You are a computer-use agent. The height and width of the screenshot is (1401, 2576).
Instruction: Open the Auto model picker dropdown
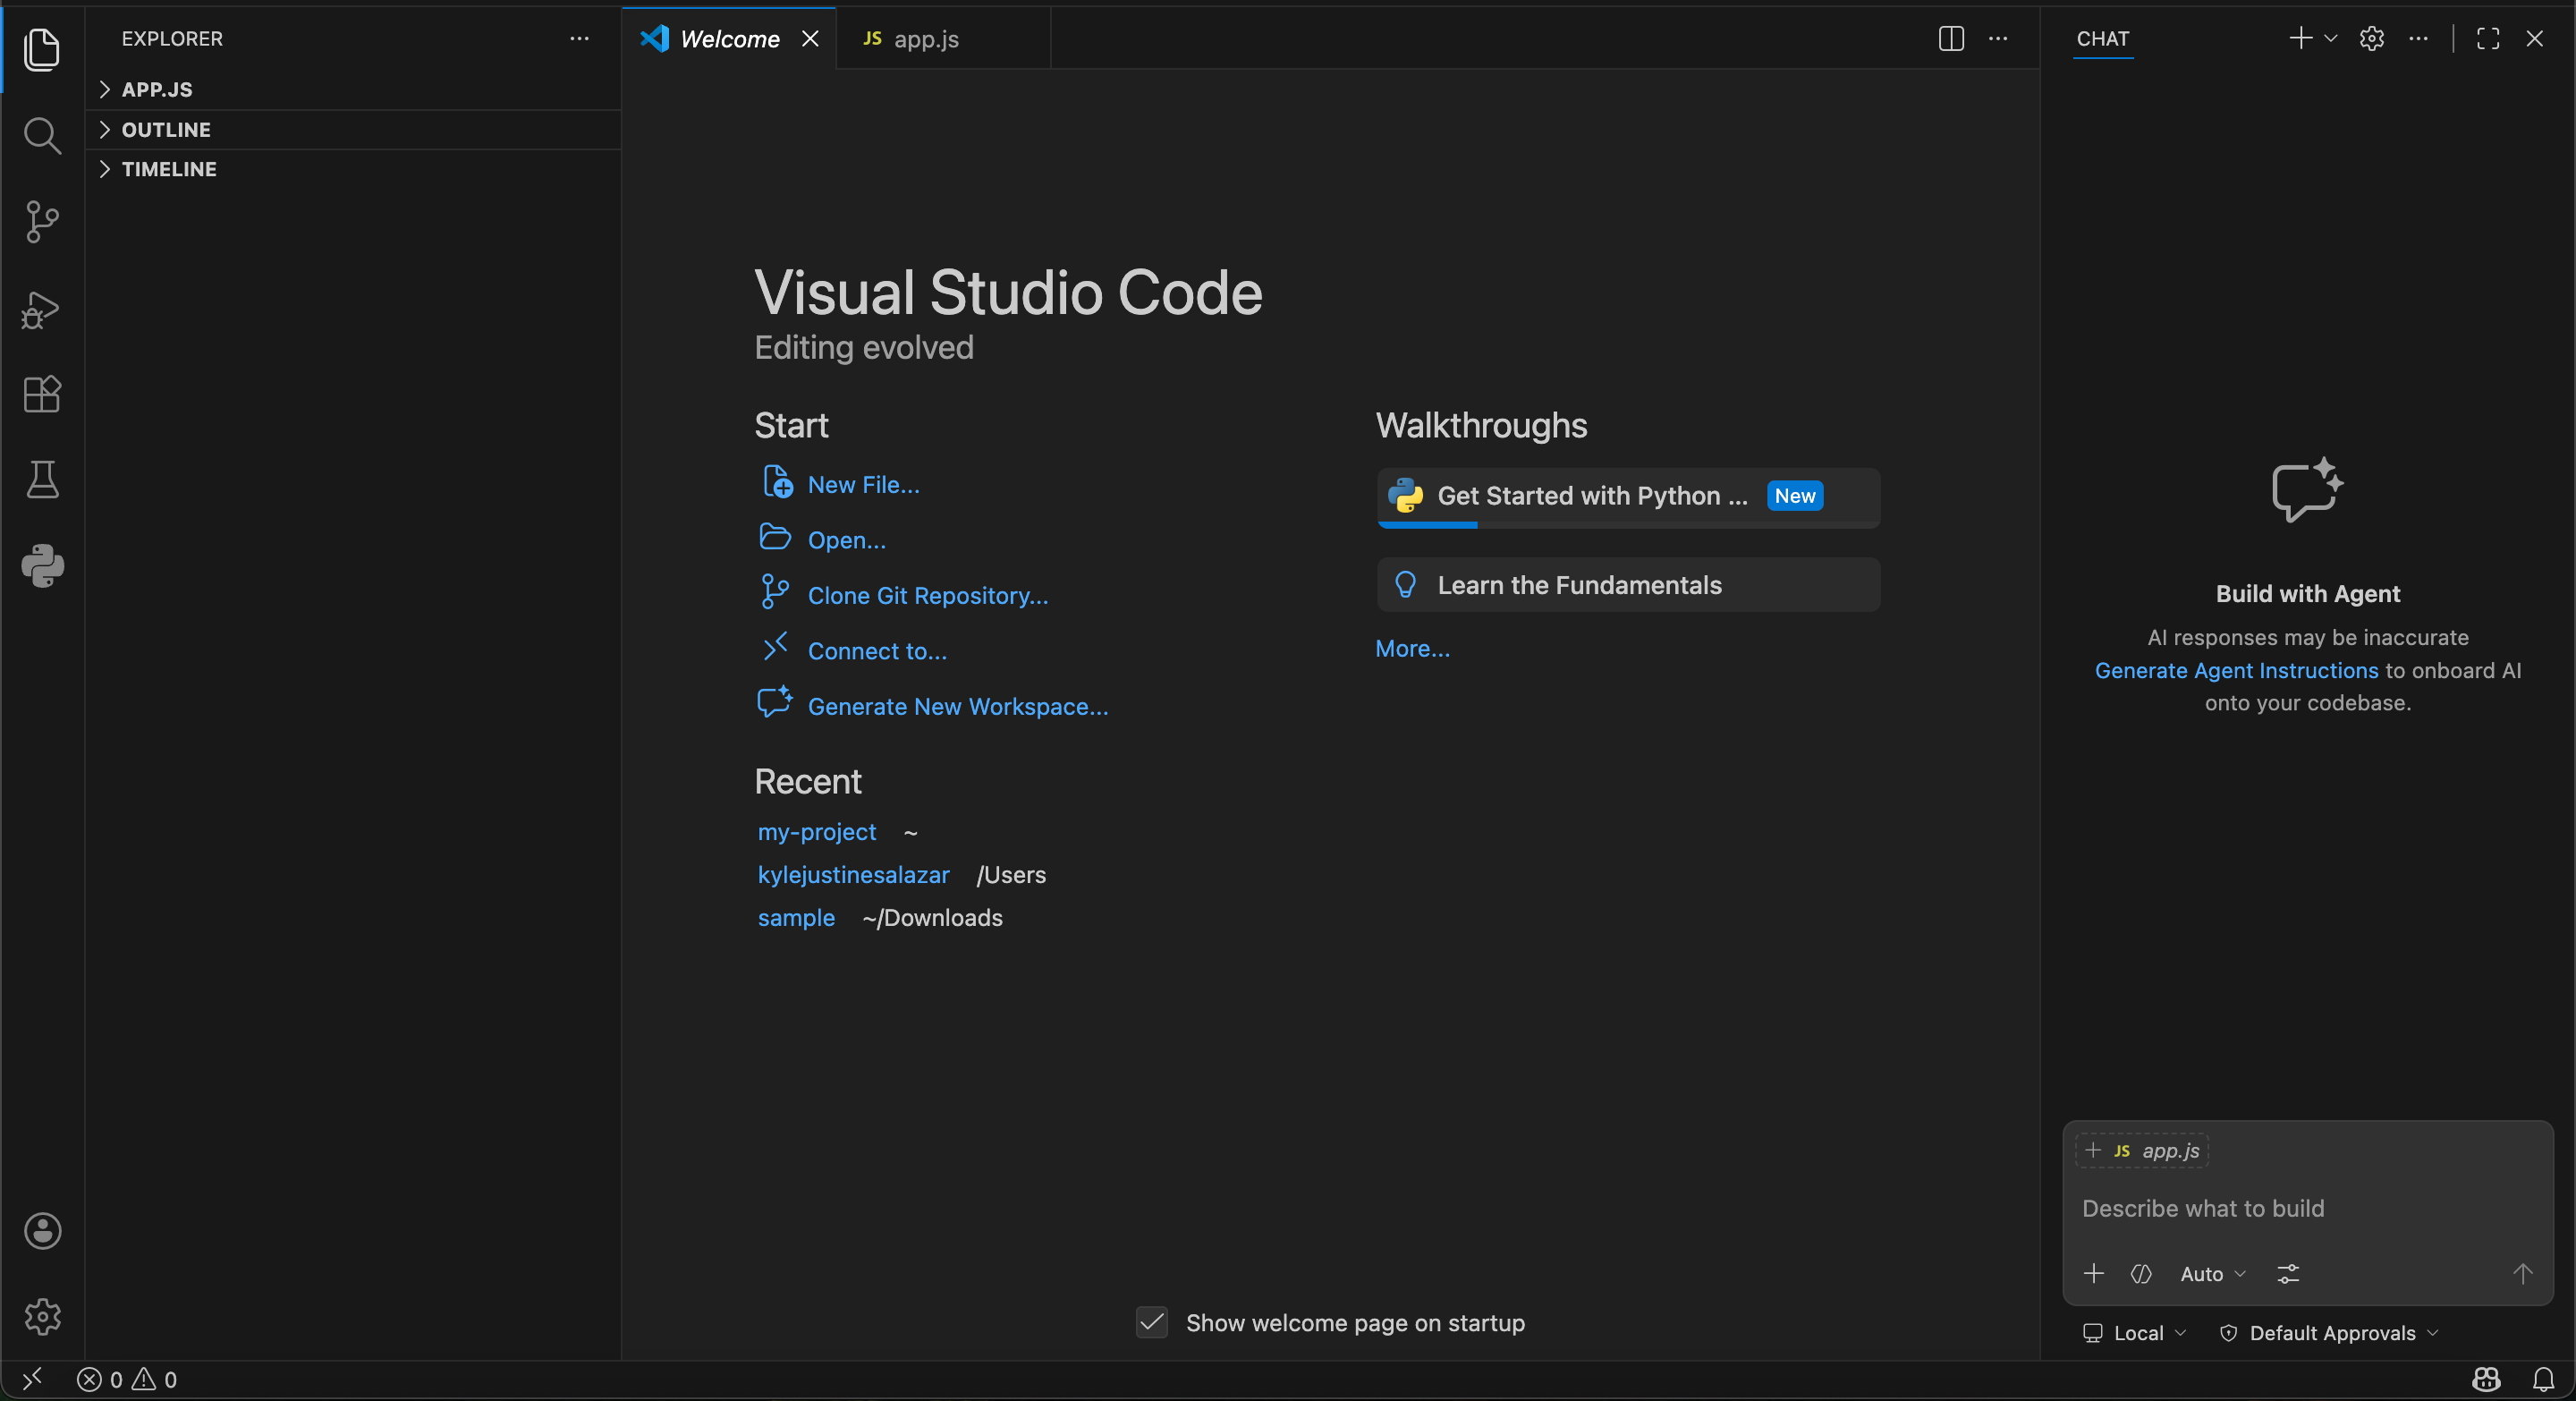point(2212,1273)
